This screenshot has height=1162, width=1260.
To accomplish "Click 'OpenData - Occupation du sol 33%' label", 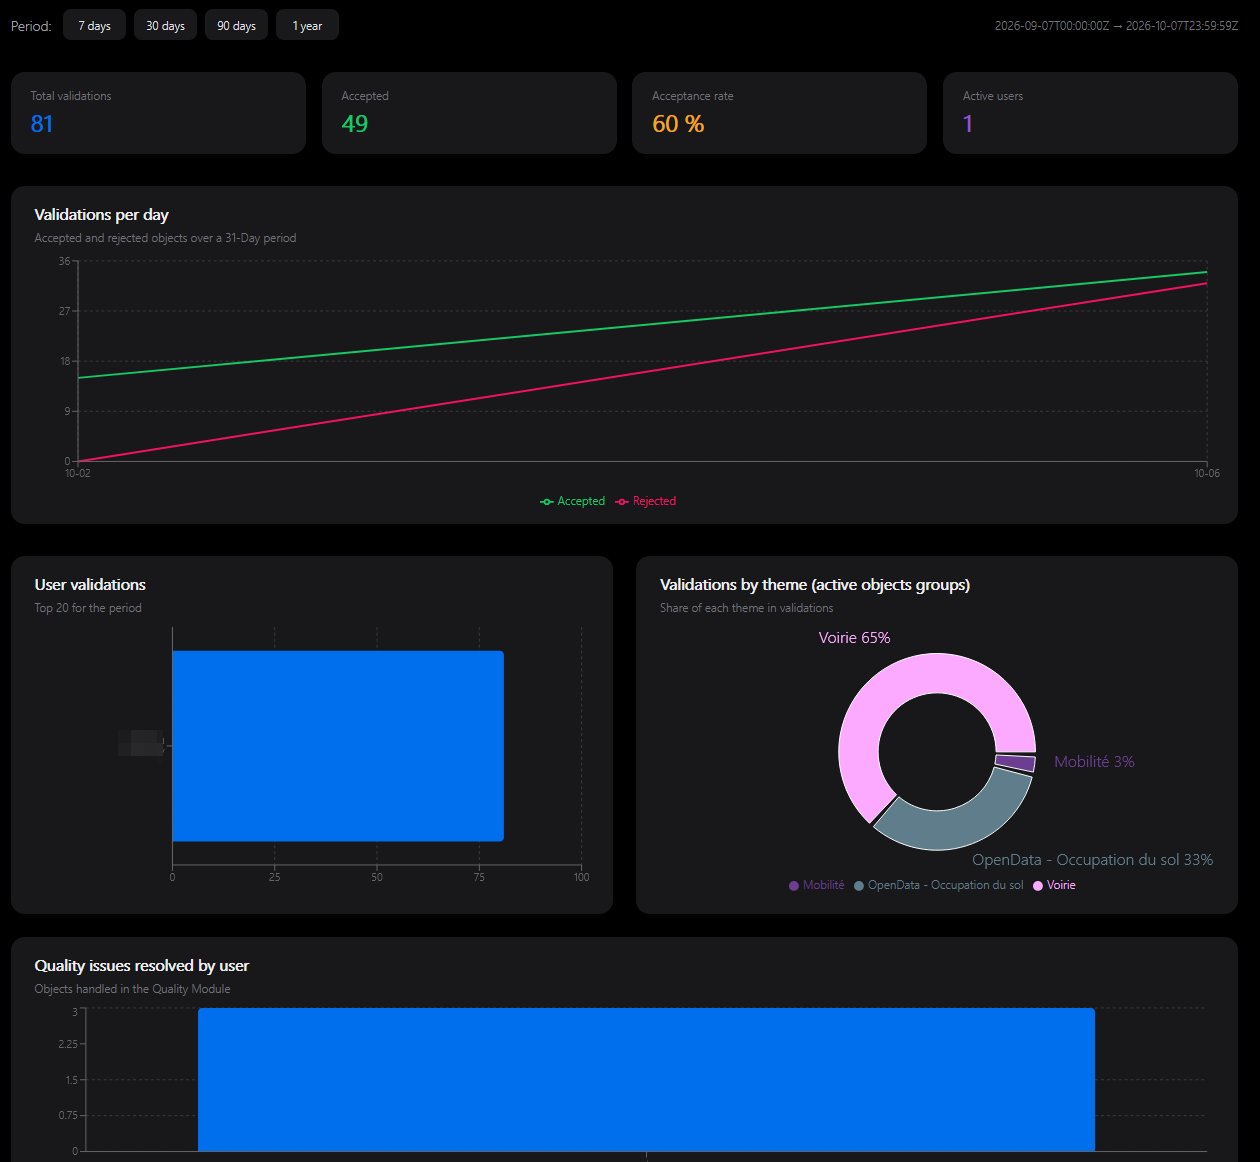I will pos(1092,860).
